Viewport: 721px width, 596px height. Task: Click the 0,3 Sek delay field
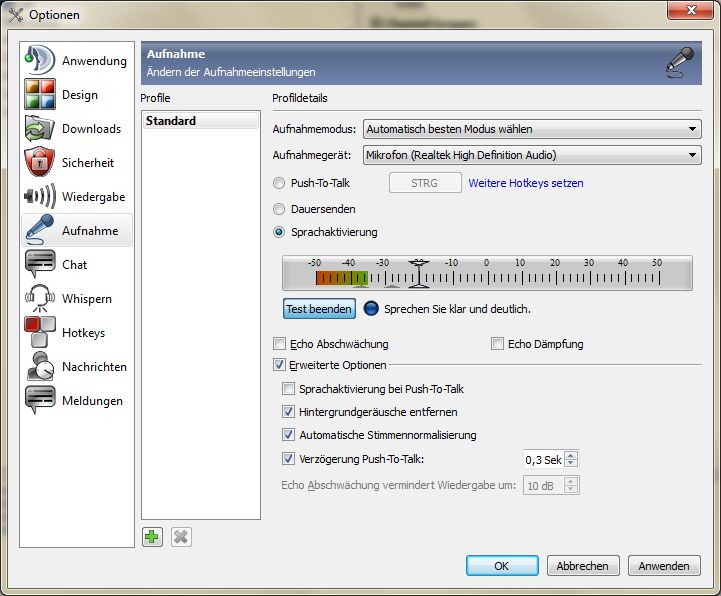pos(544,459)
